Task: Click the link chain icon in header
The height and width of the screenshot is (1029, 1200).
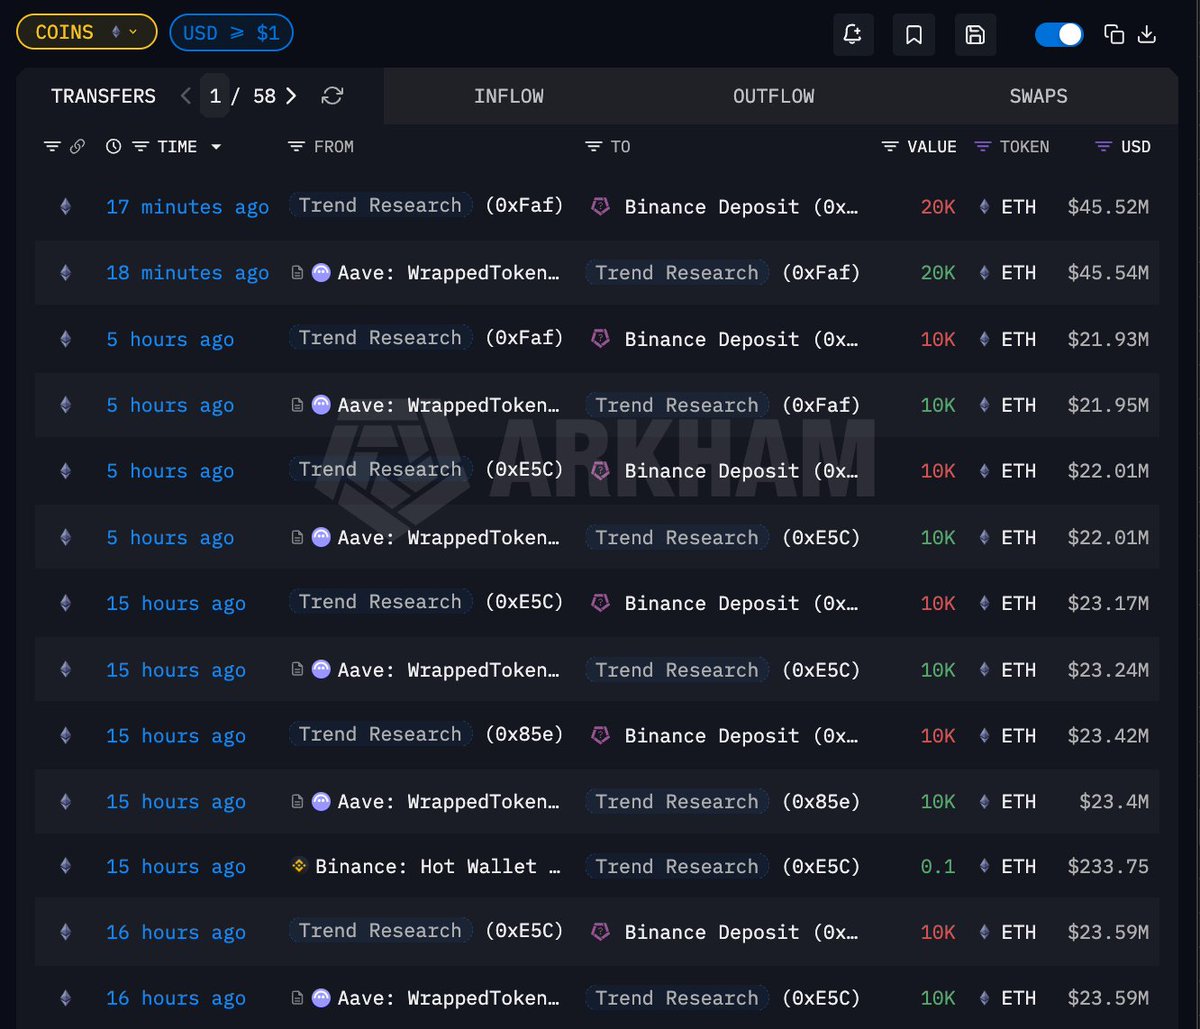Action: pyautogui.click(x=77, y=147)
